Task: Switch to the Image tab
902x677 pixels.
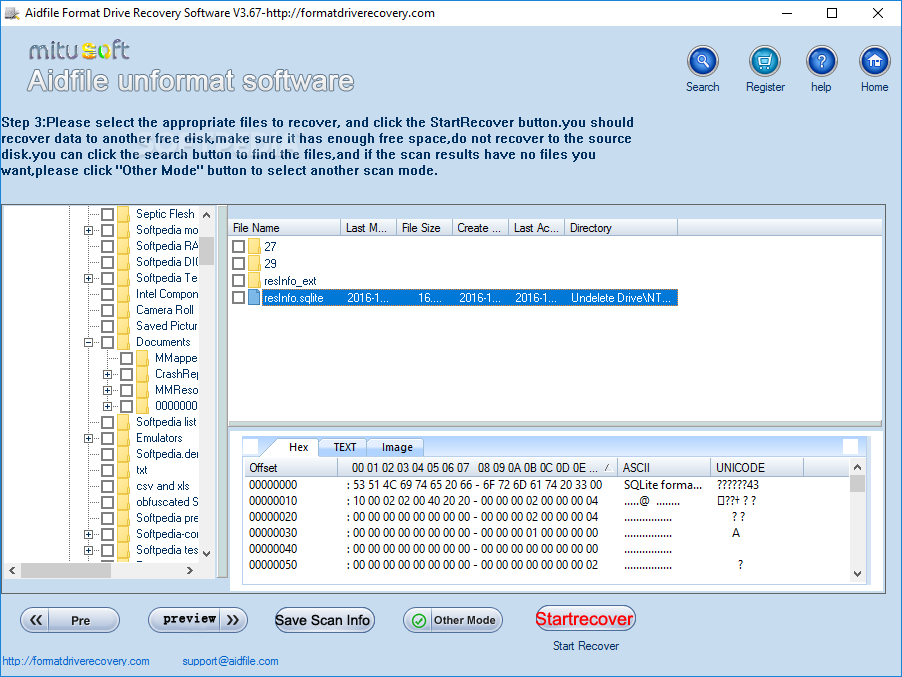Action: (x=397, y=447)
